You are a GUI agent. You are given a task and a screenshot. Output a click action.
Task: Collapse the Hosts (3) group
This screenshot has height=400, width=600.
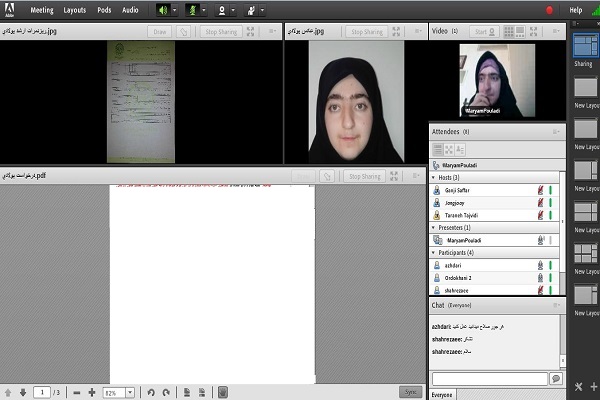click(x=434, y=178)
